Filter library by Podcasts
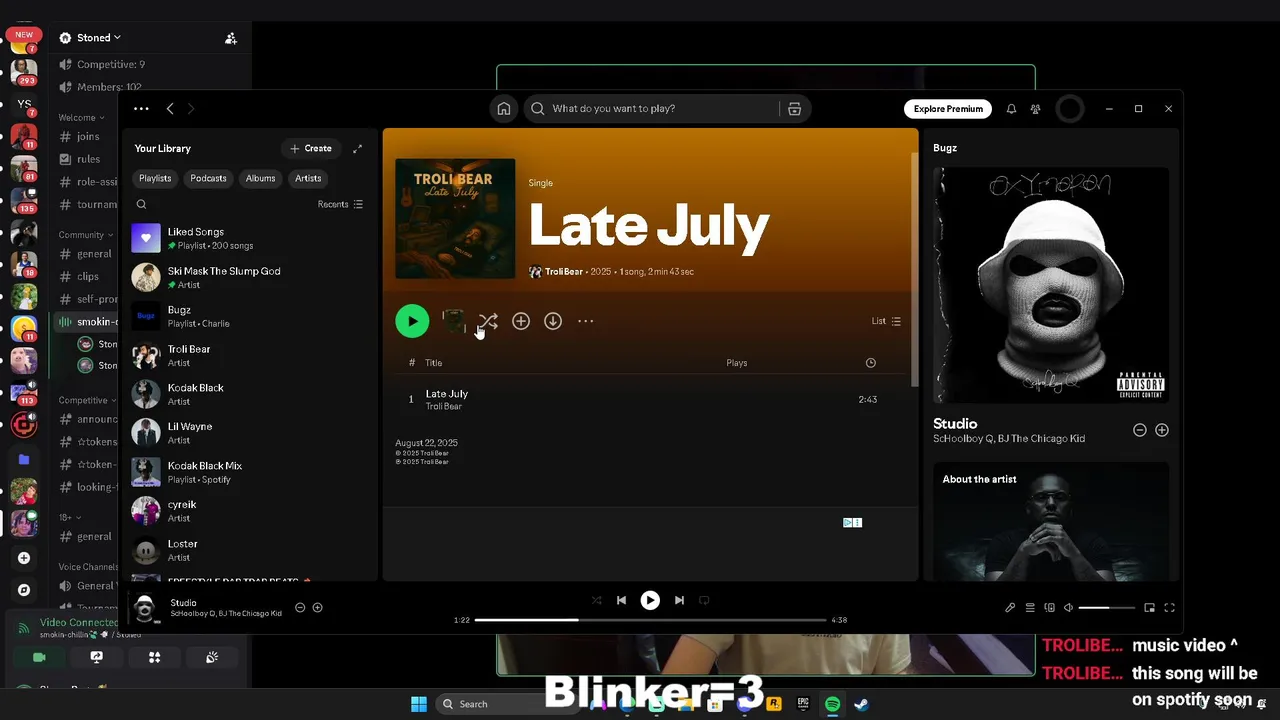1280x720 pixels. (x=209, y=178)
